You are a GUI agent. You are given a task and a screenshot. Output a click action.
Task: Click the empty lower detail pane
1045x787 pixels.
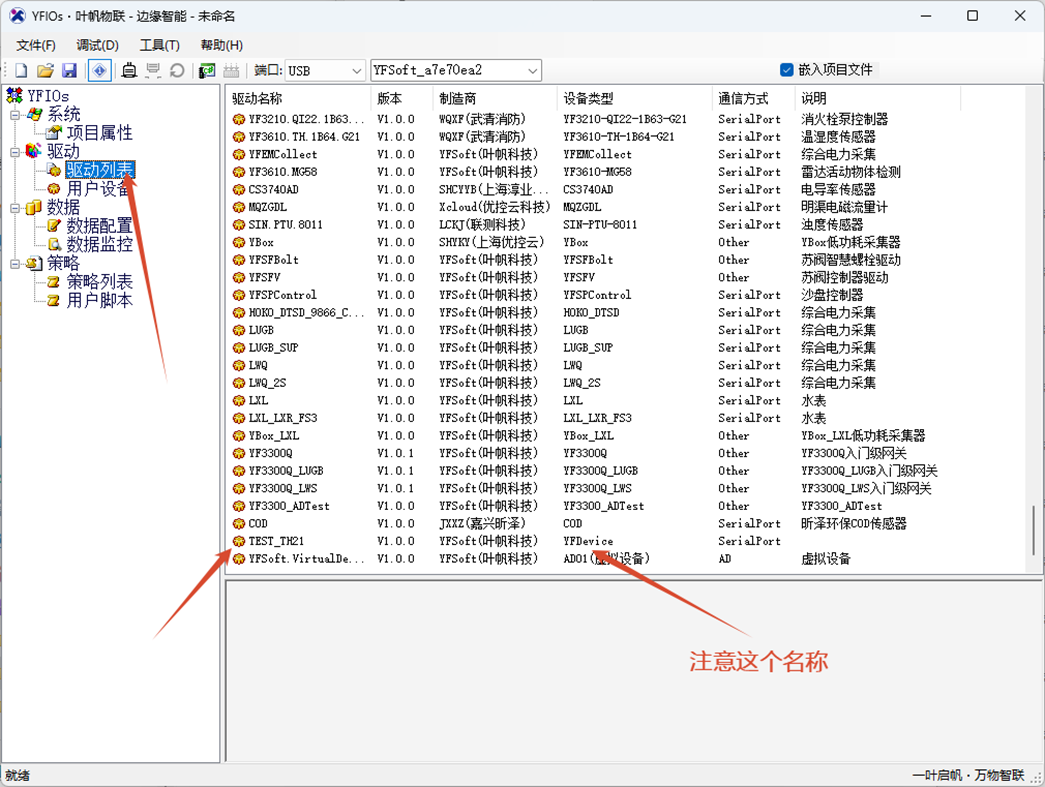tap(633, 670)
